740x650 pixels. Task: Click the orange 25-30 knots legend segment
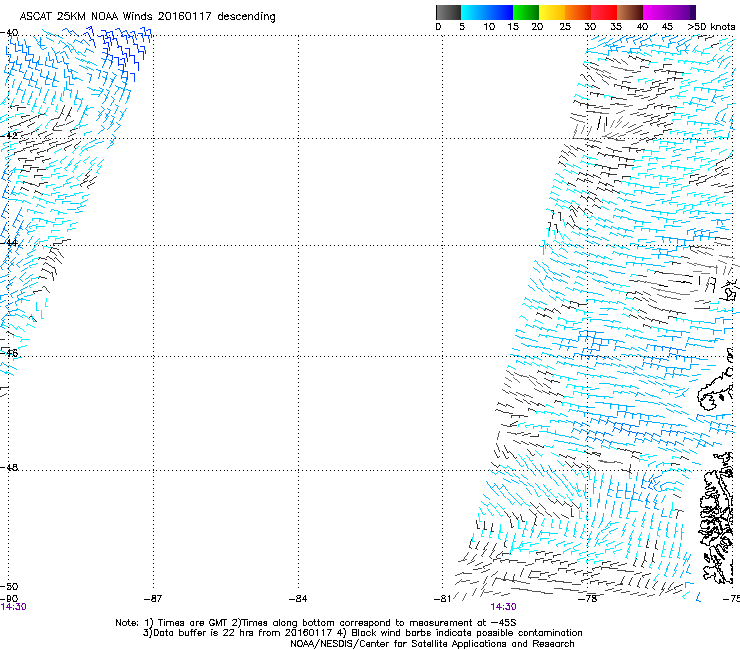pyautogui.click(x=578, y=12)
